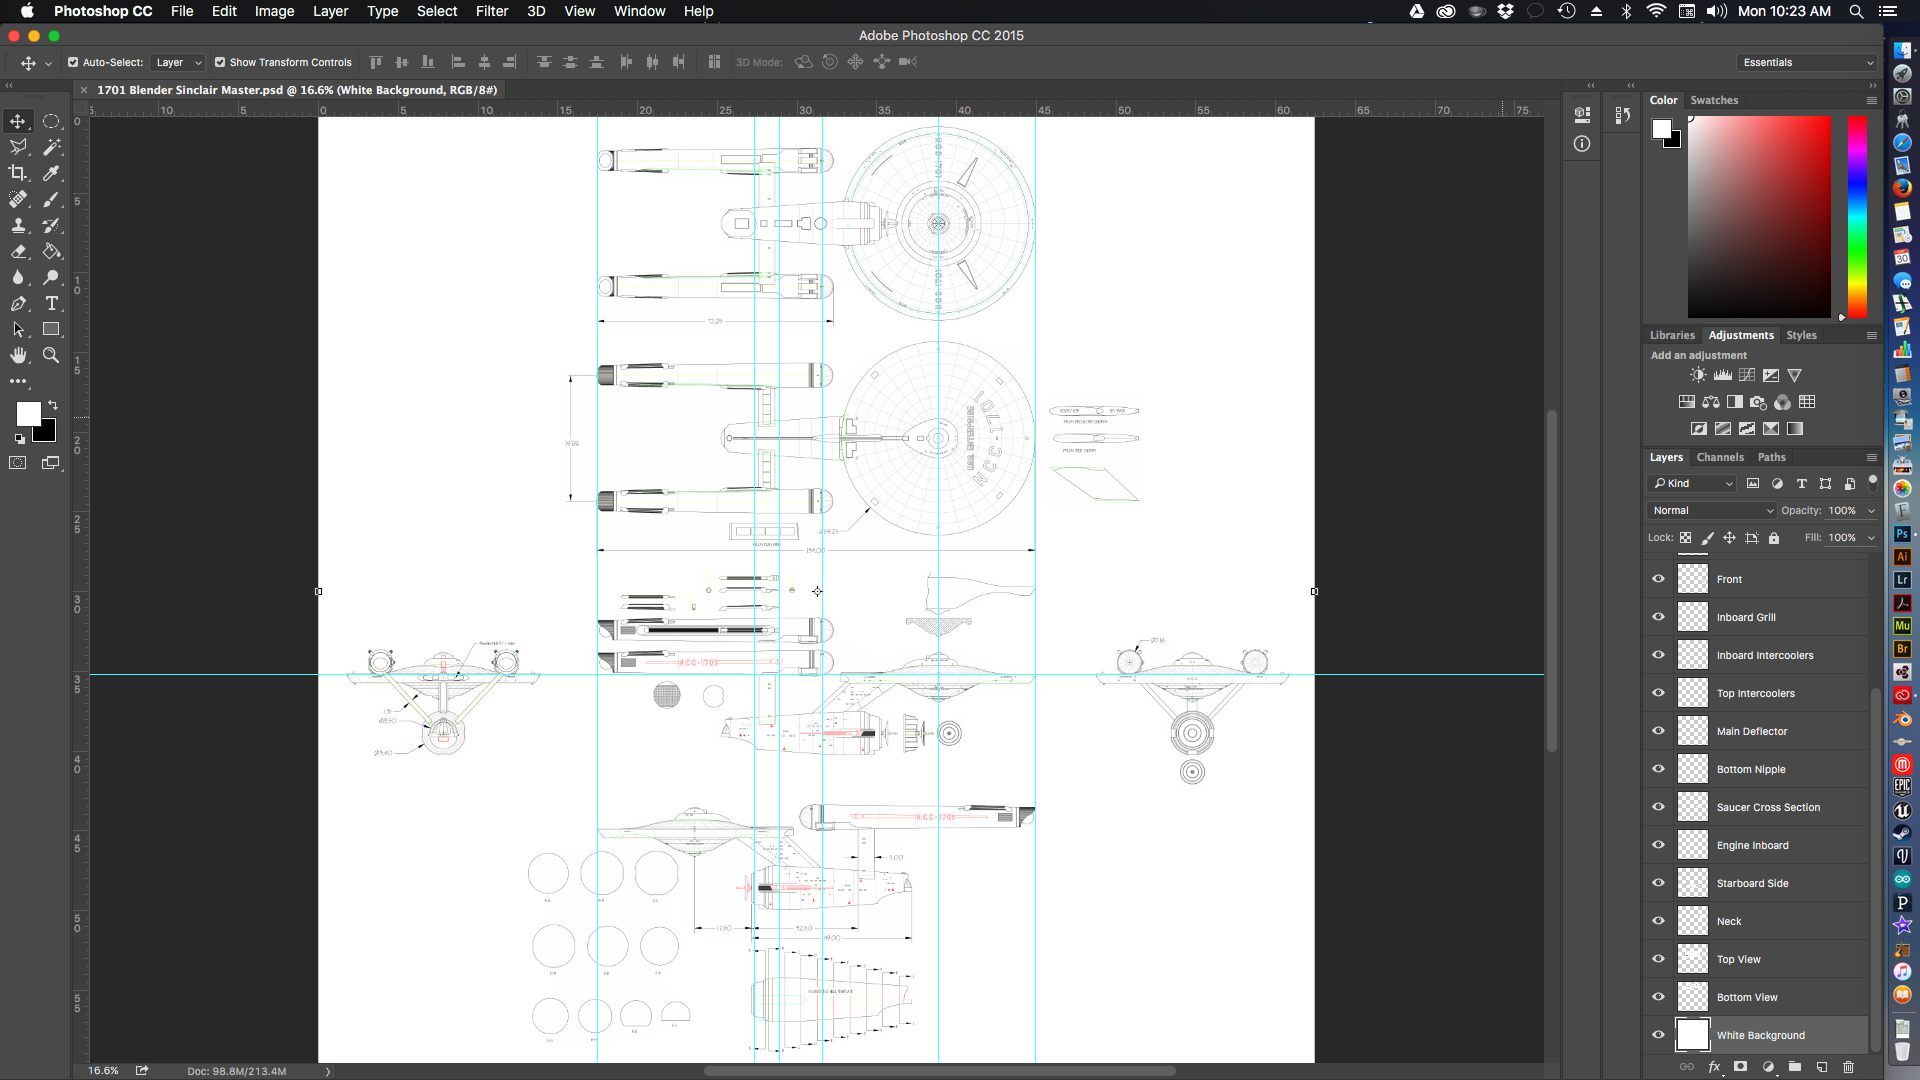The image size is (1920, 1080).
Task: Switch to the Channels tab
Action: tap(1720, 457)
